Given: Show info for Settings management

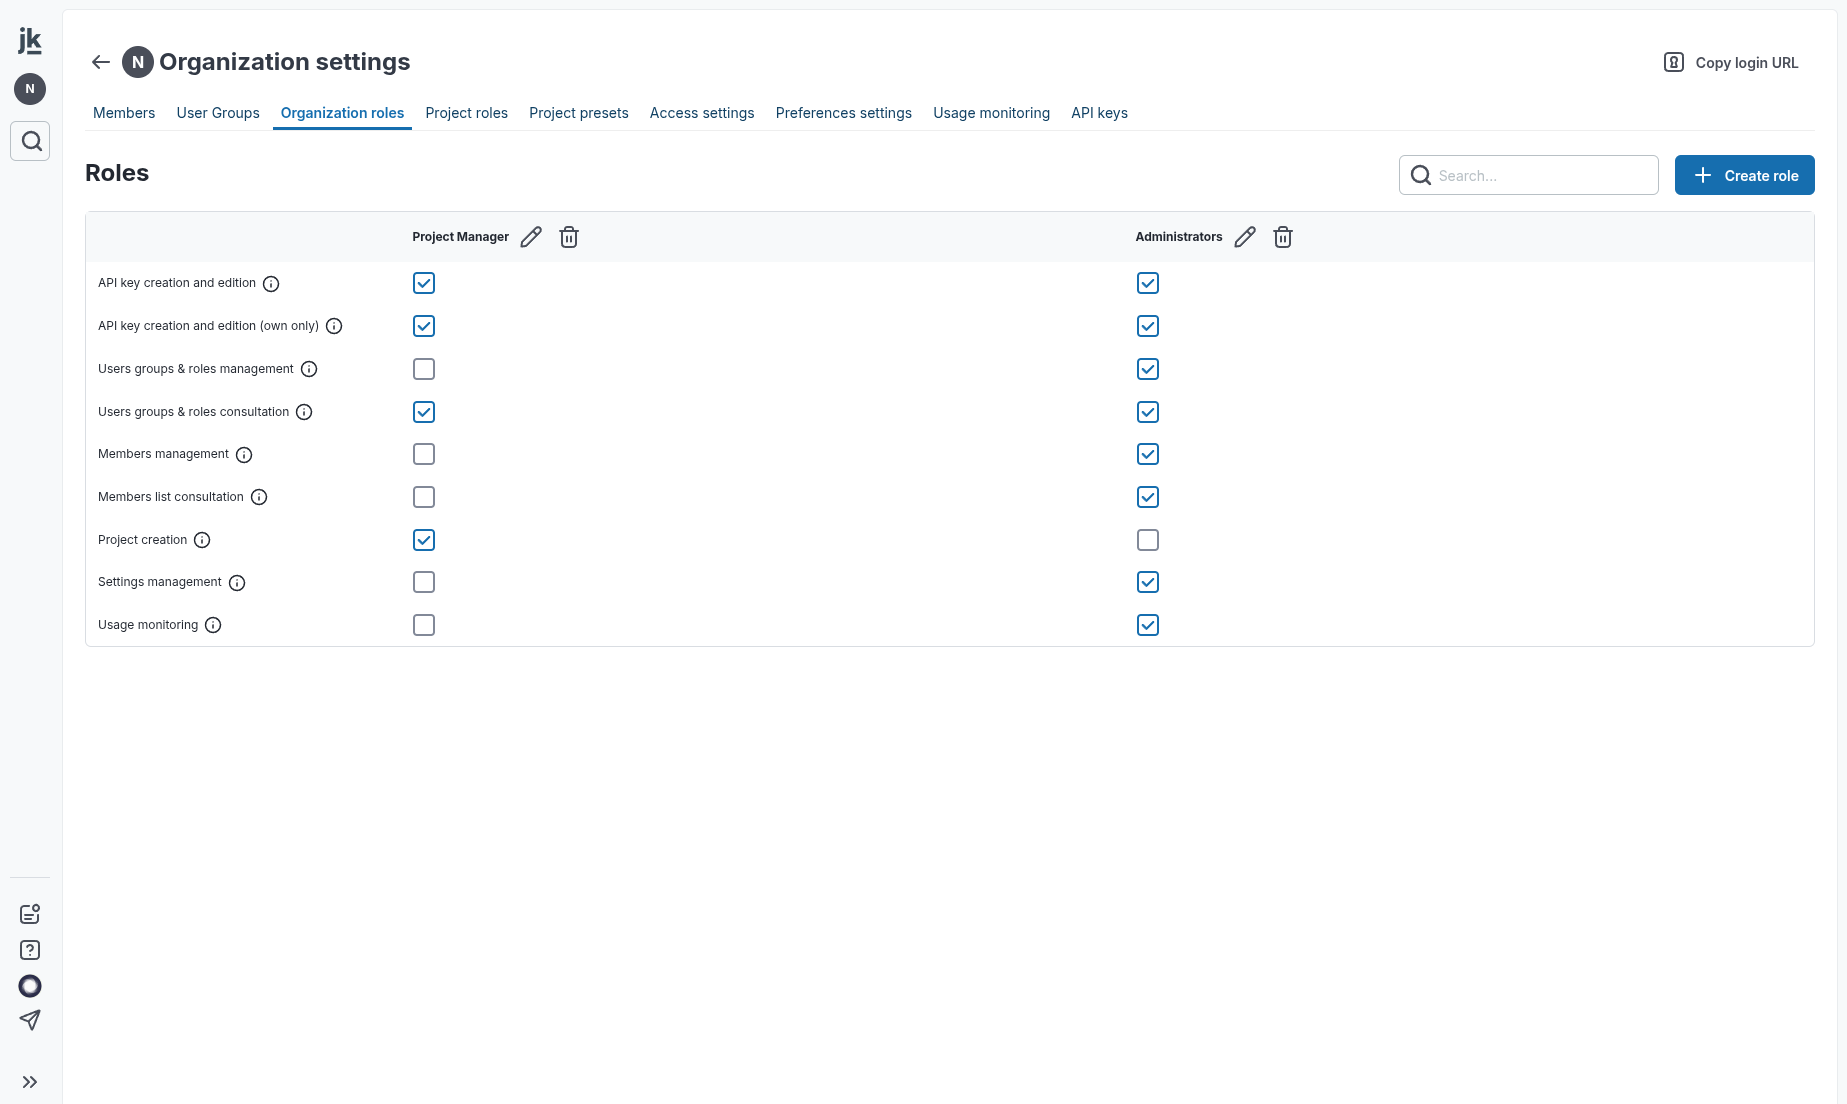Looking at the screenshot, I should coord(237,583).
